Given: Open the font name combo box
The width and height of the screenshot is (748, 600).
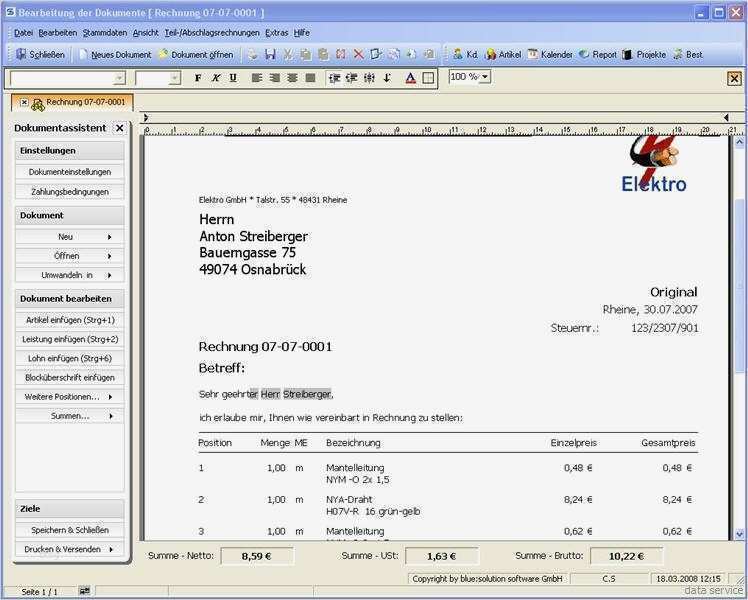Looking at the screenshot, I should (x=67, y=78).
